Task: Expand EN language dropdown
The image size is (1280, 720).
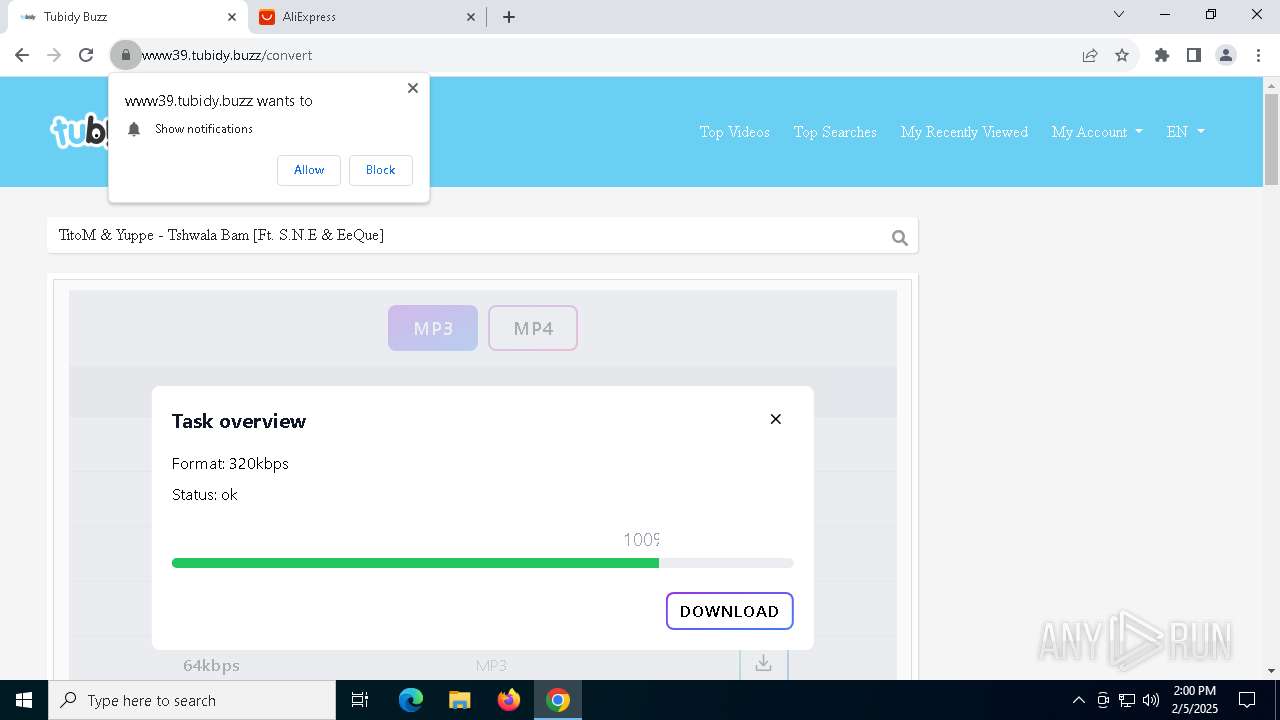Action: 1186,132
